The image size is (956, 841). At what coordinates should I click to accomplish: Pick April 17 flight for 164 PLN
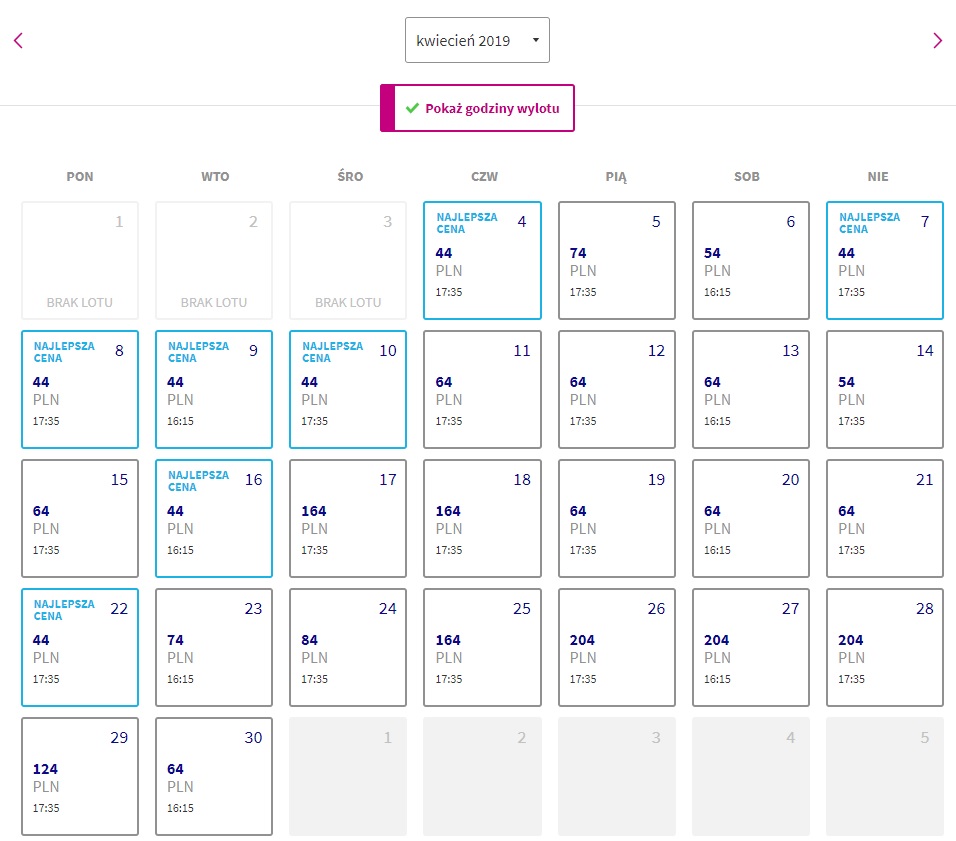(x=348, y=518)
